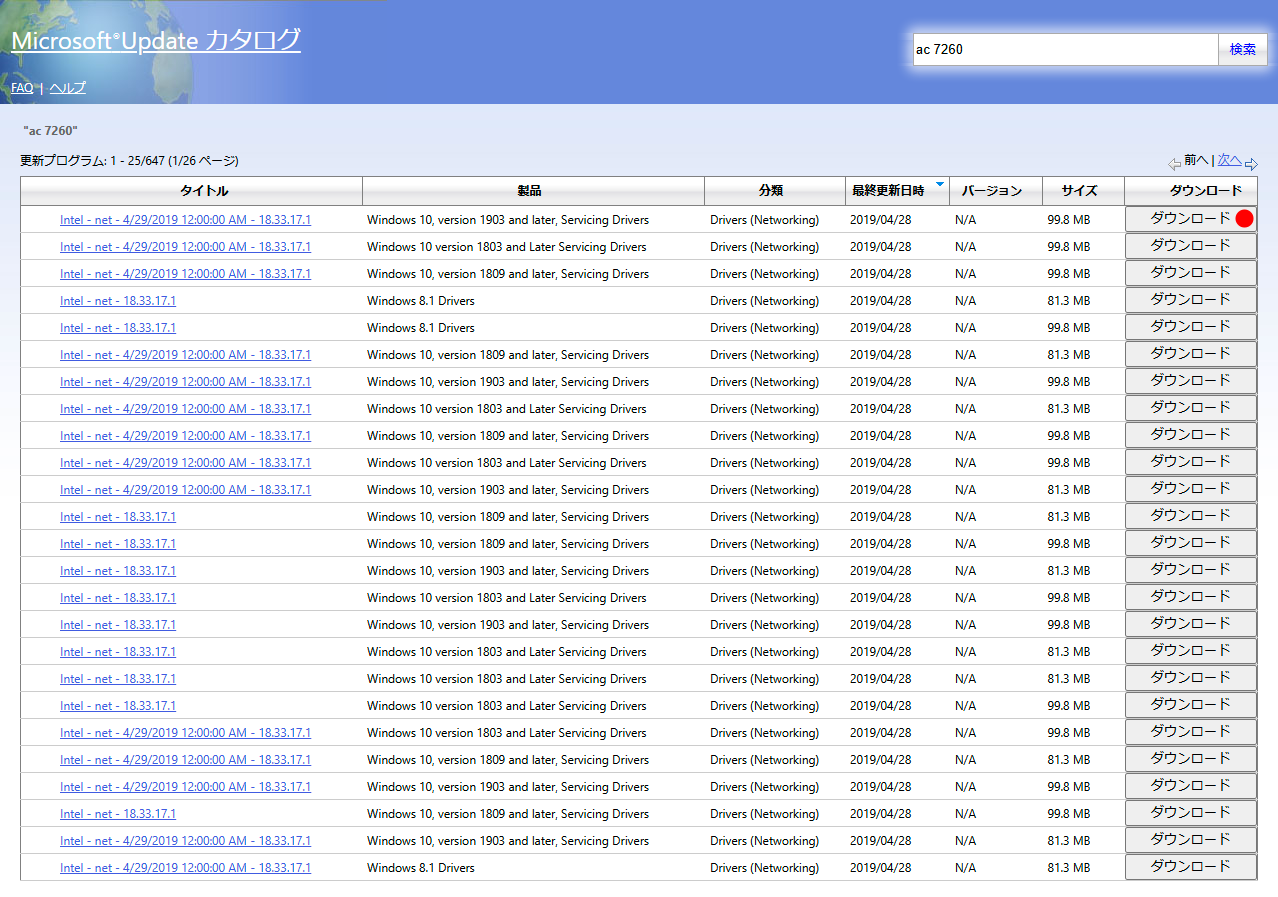Open 4/29/2019 title link in Windows 8.1 Drivers row
This screenshot has width=1278, height=897.
(185, 868)
